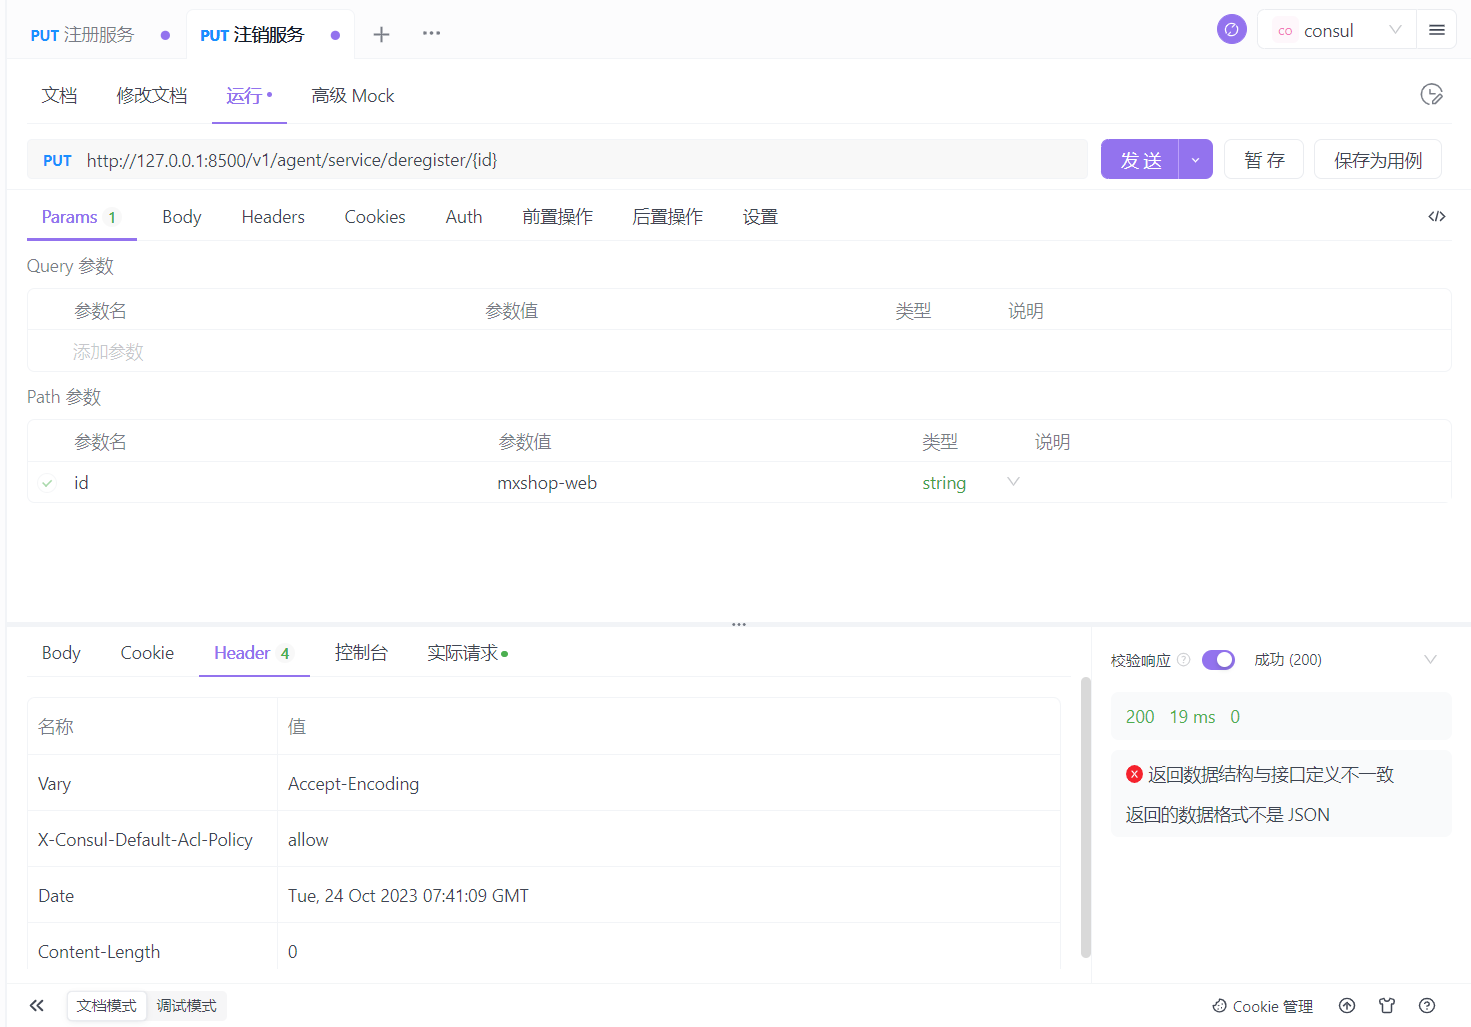Click the purple circular icon near consul
Image resolution: width=1471 pixels, height=1027 pixels.
coord(1231,30)
